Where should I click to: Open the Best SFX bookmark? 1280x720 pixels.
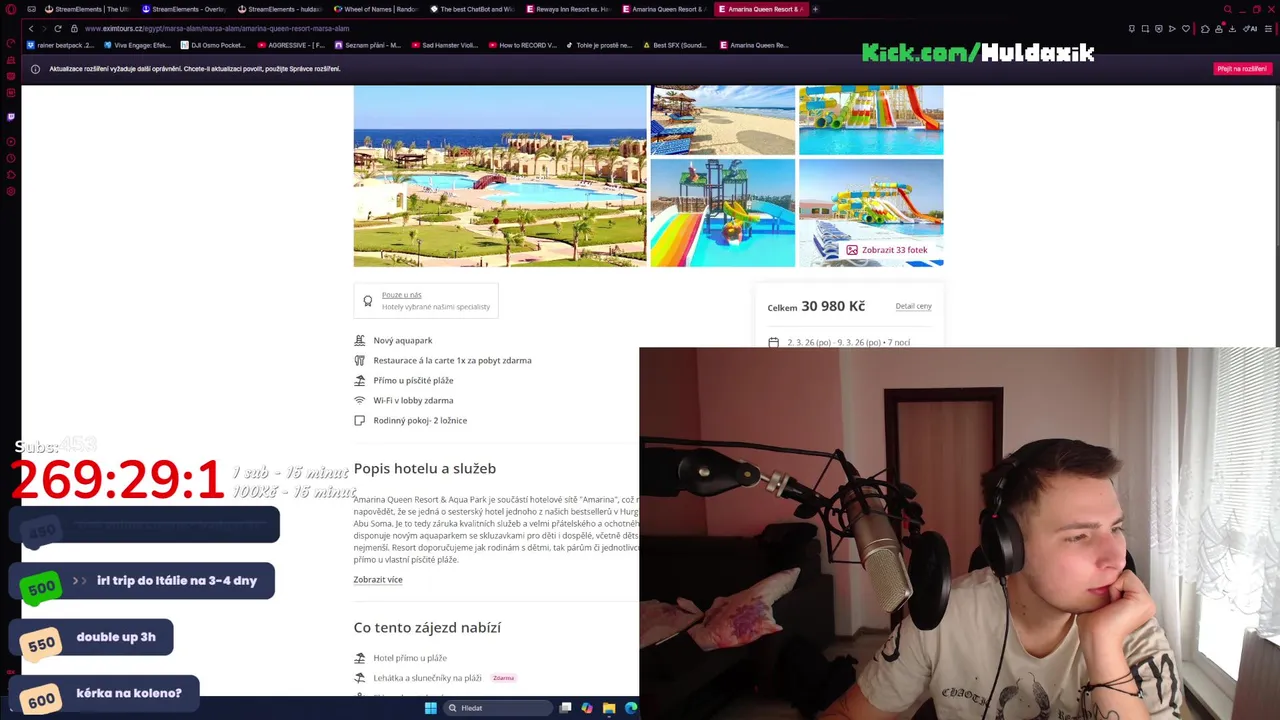(675, 45)
